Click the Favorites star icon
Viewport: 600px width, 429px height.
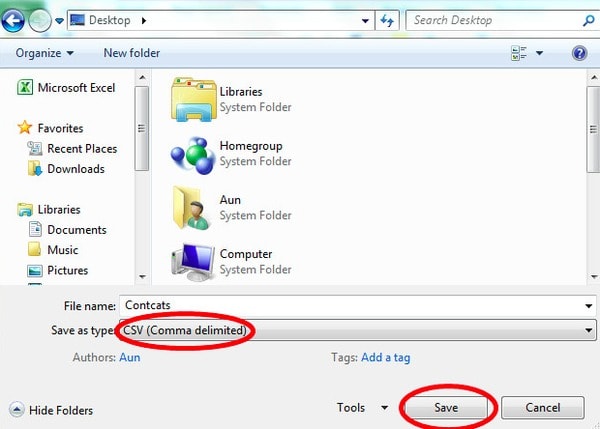tap(25, 127)
